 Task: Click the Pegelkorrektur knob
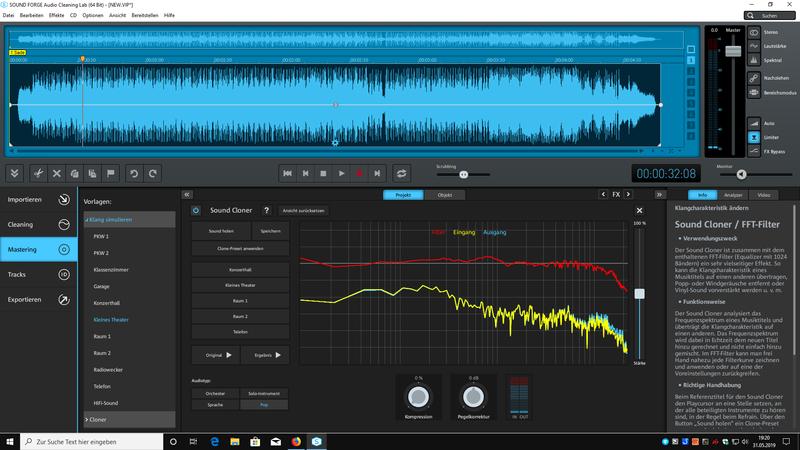tap(473, 396)
